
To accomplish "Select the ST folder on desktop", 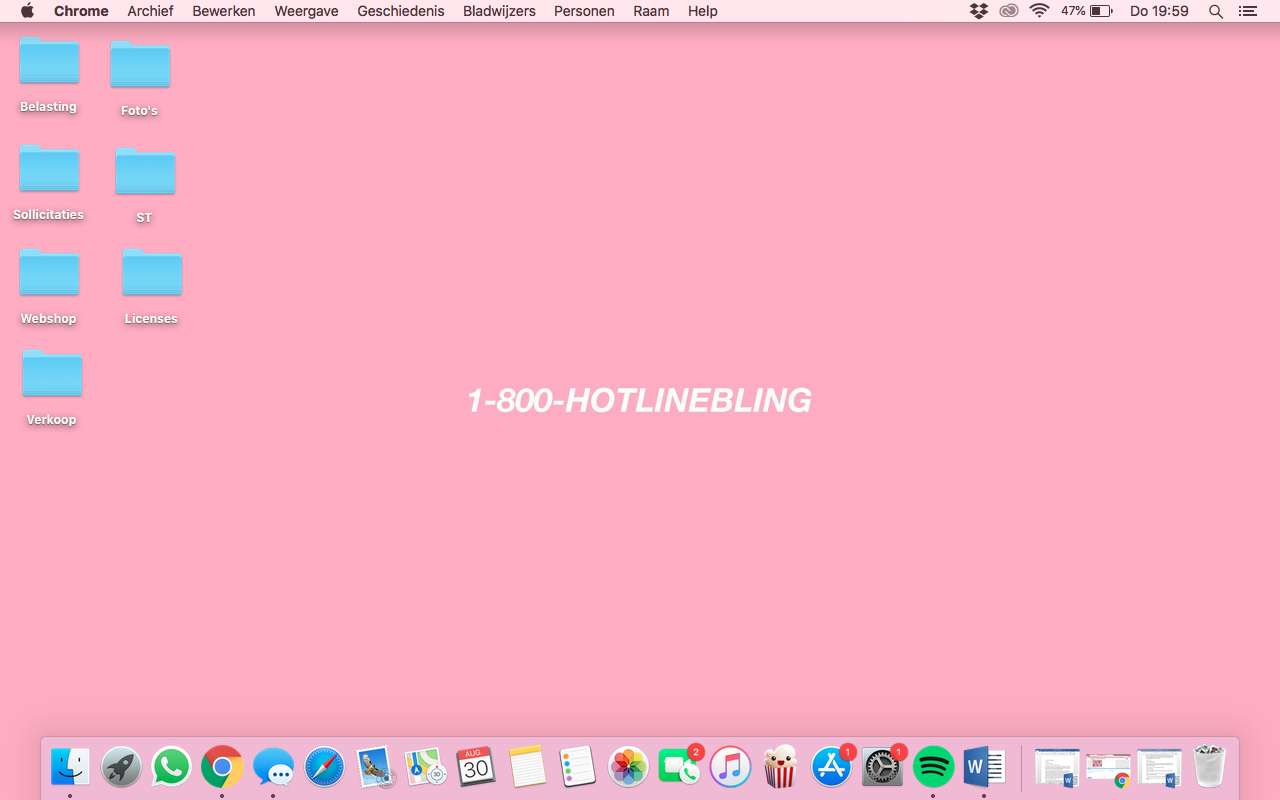I will point(145,185).
